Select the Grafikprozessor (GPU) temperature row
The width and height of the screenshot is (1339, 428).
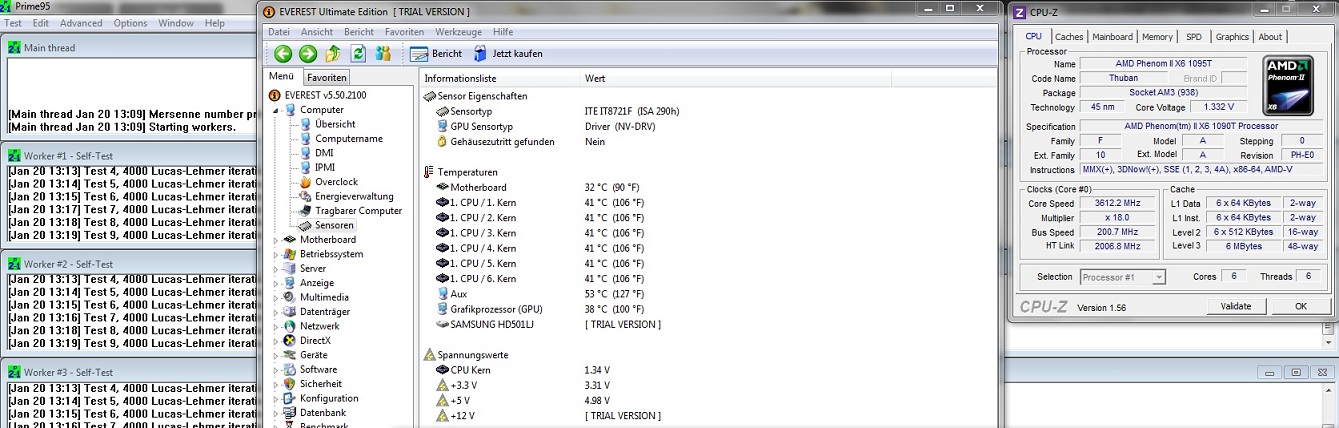pyautogui.click(x=708, y=309)
